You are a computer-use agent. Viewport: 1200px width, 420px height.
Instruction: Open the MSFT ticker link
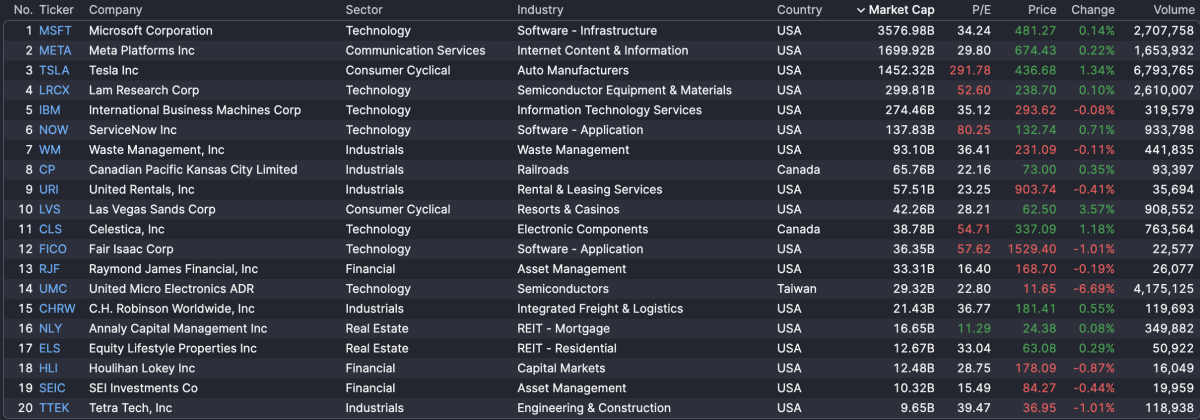pos(55,31)
